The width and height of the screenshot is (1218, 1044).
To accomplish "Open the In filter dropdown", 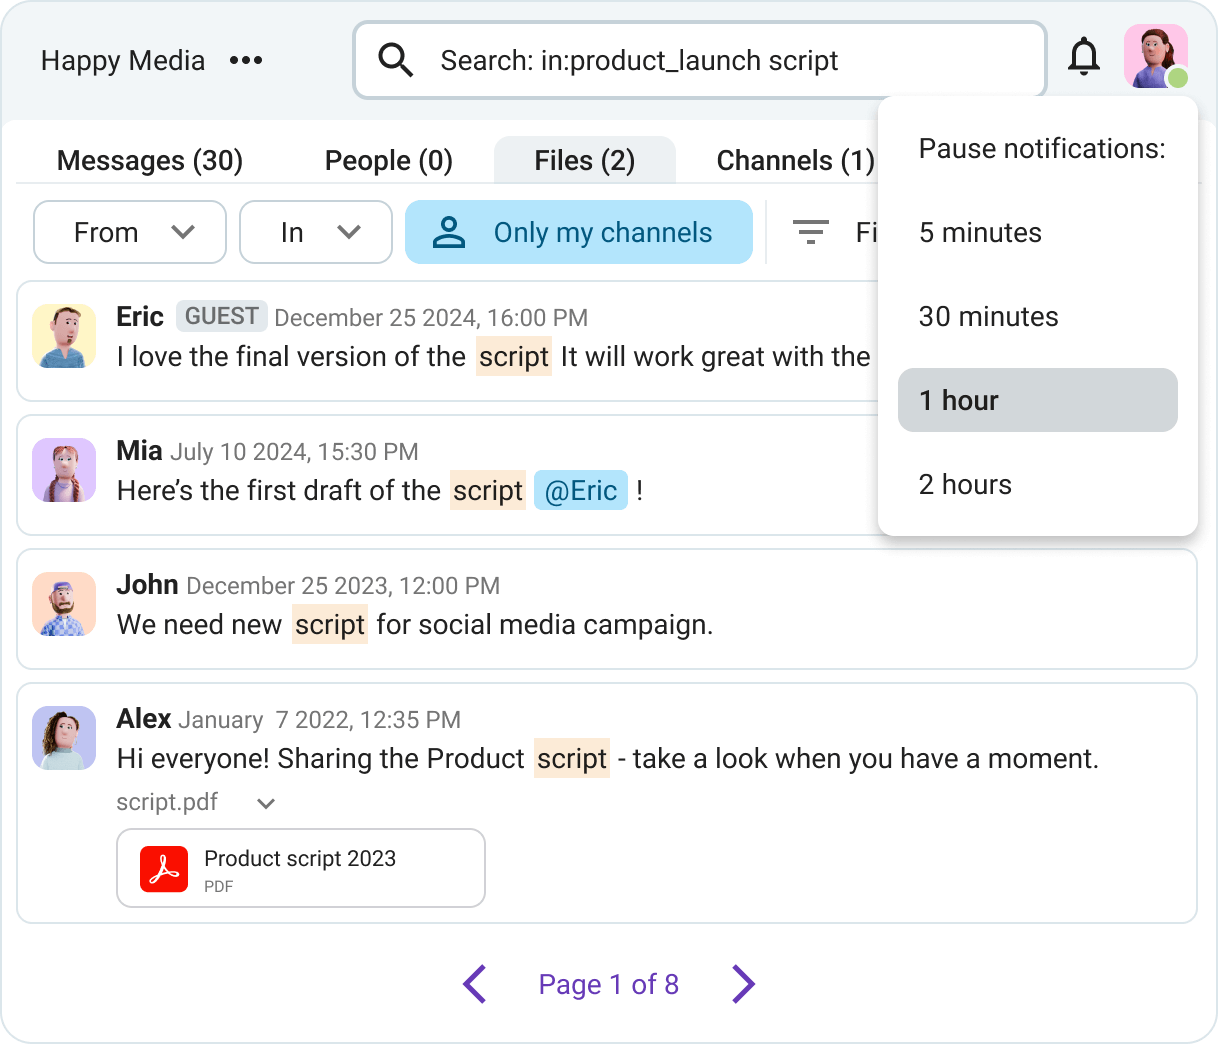I will coord(315,232).
